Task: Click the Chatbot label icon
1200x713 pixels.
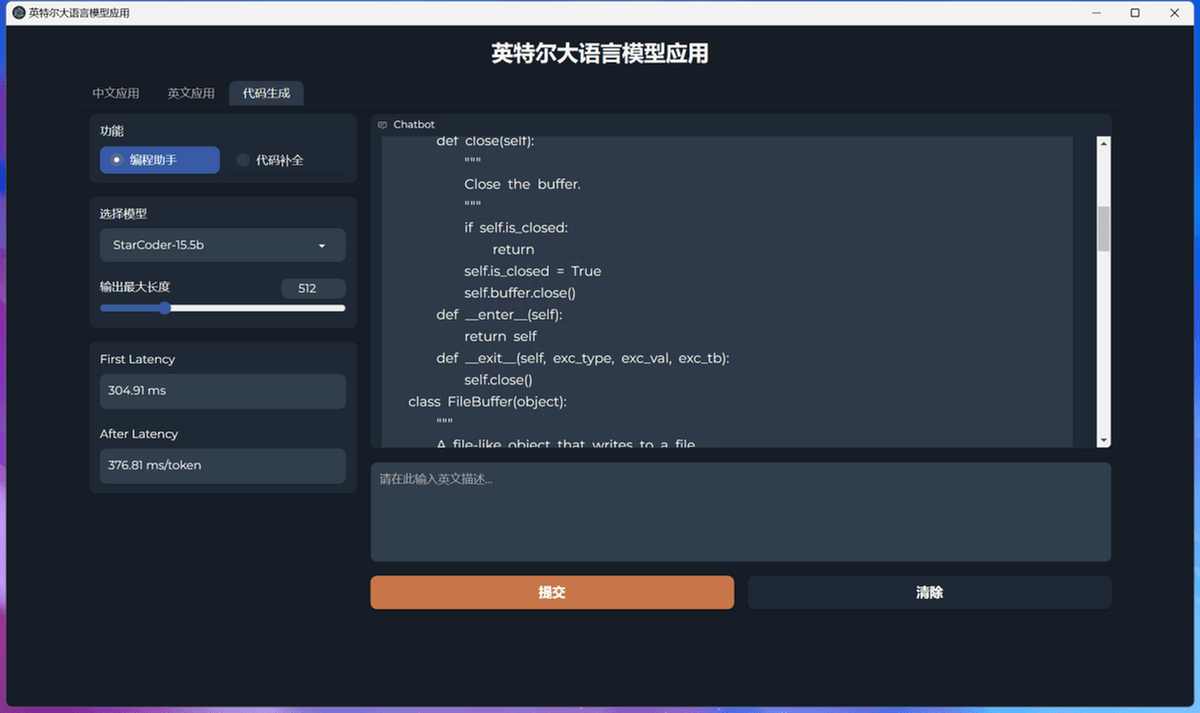Action: [x=382, y=125]
